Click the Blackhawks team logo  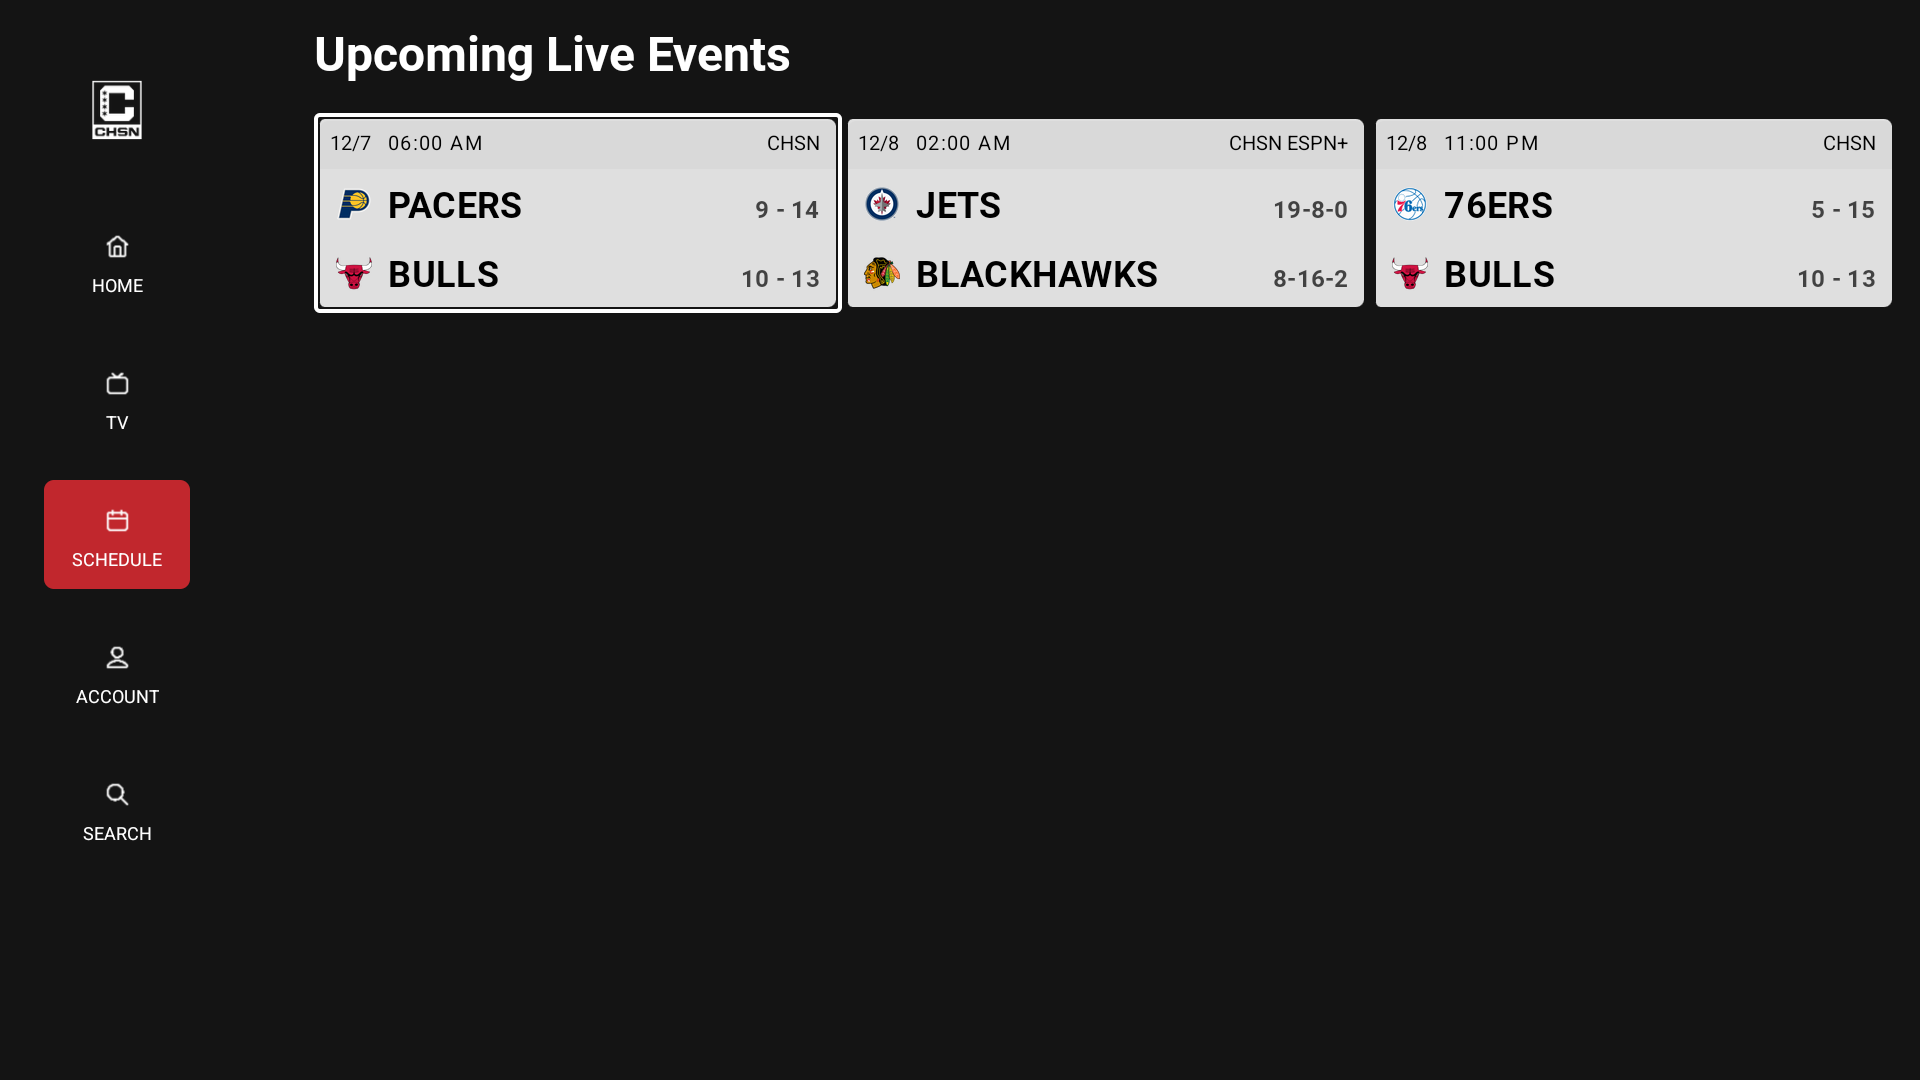[881, 273]
